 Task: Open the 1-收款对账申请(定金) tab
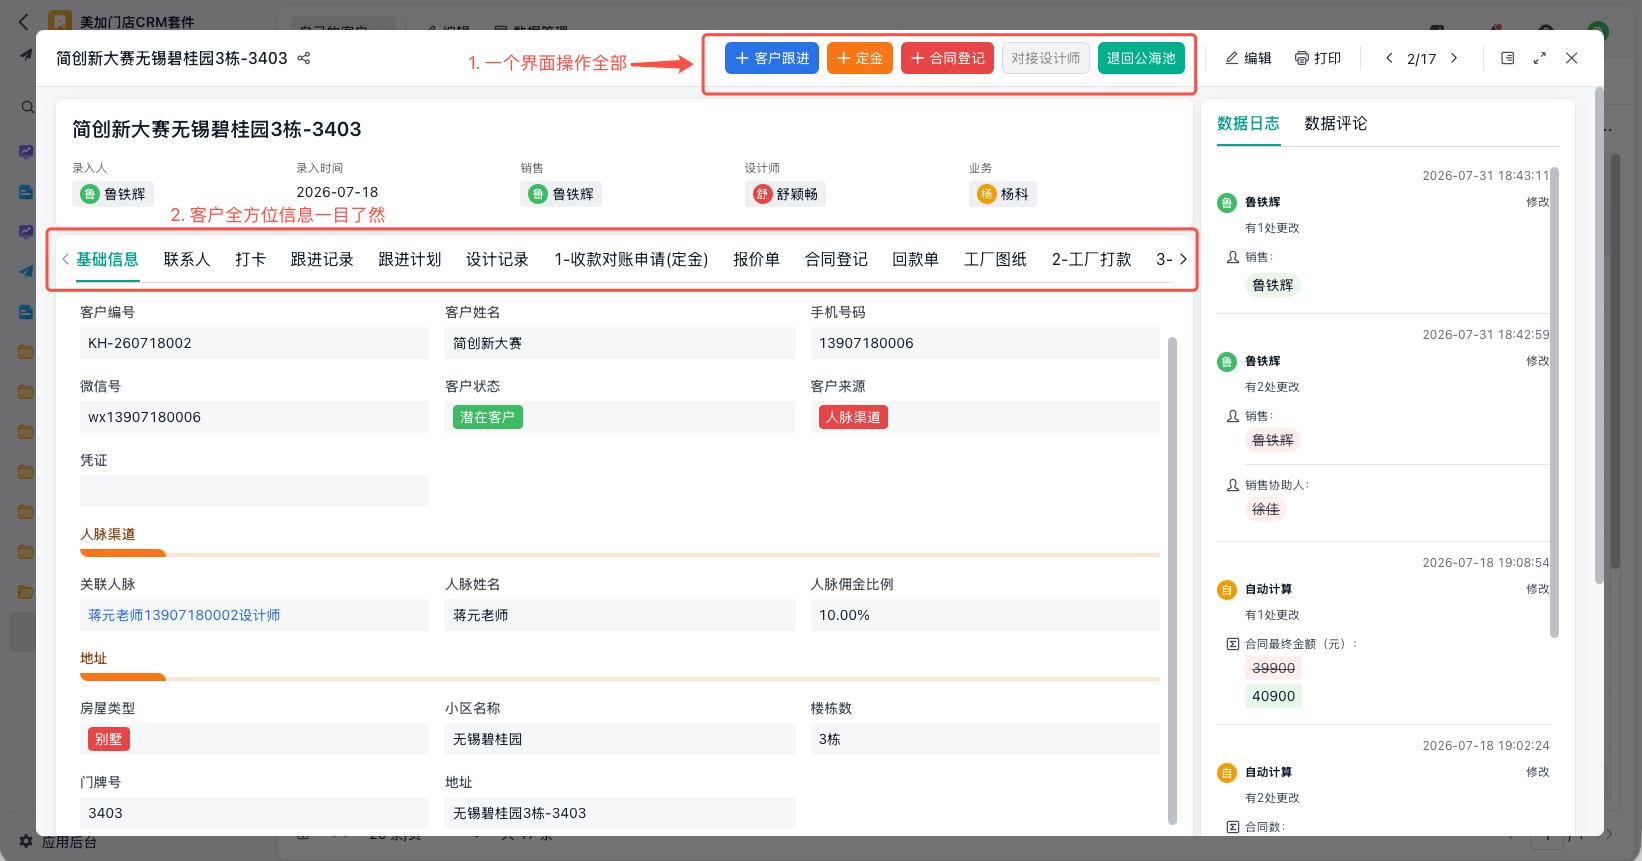[x=631, y=259]
